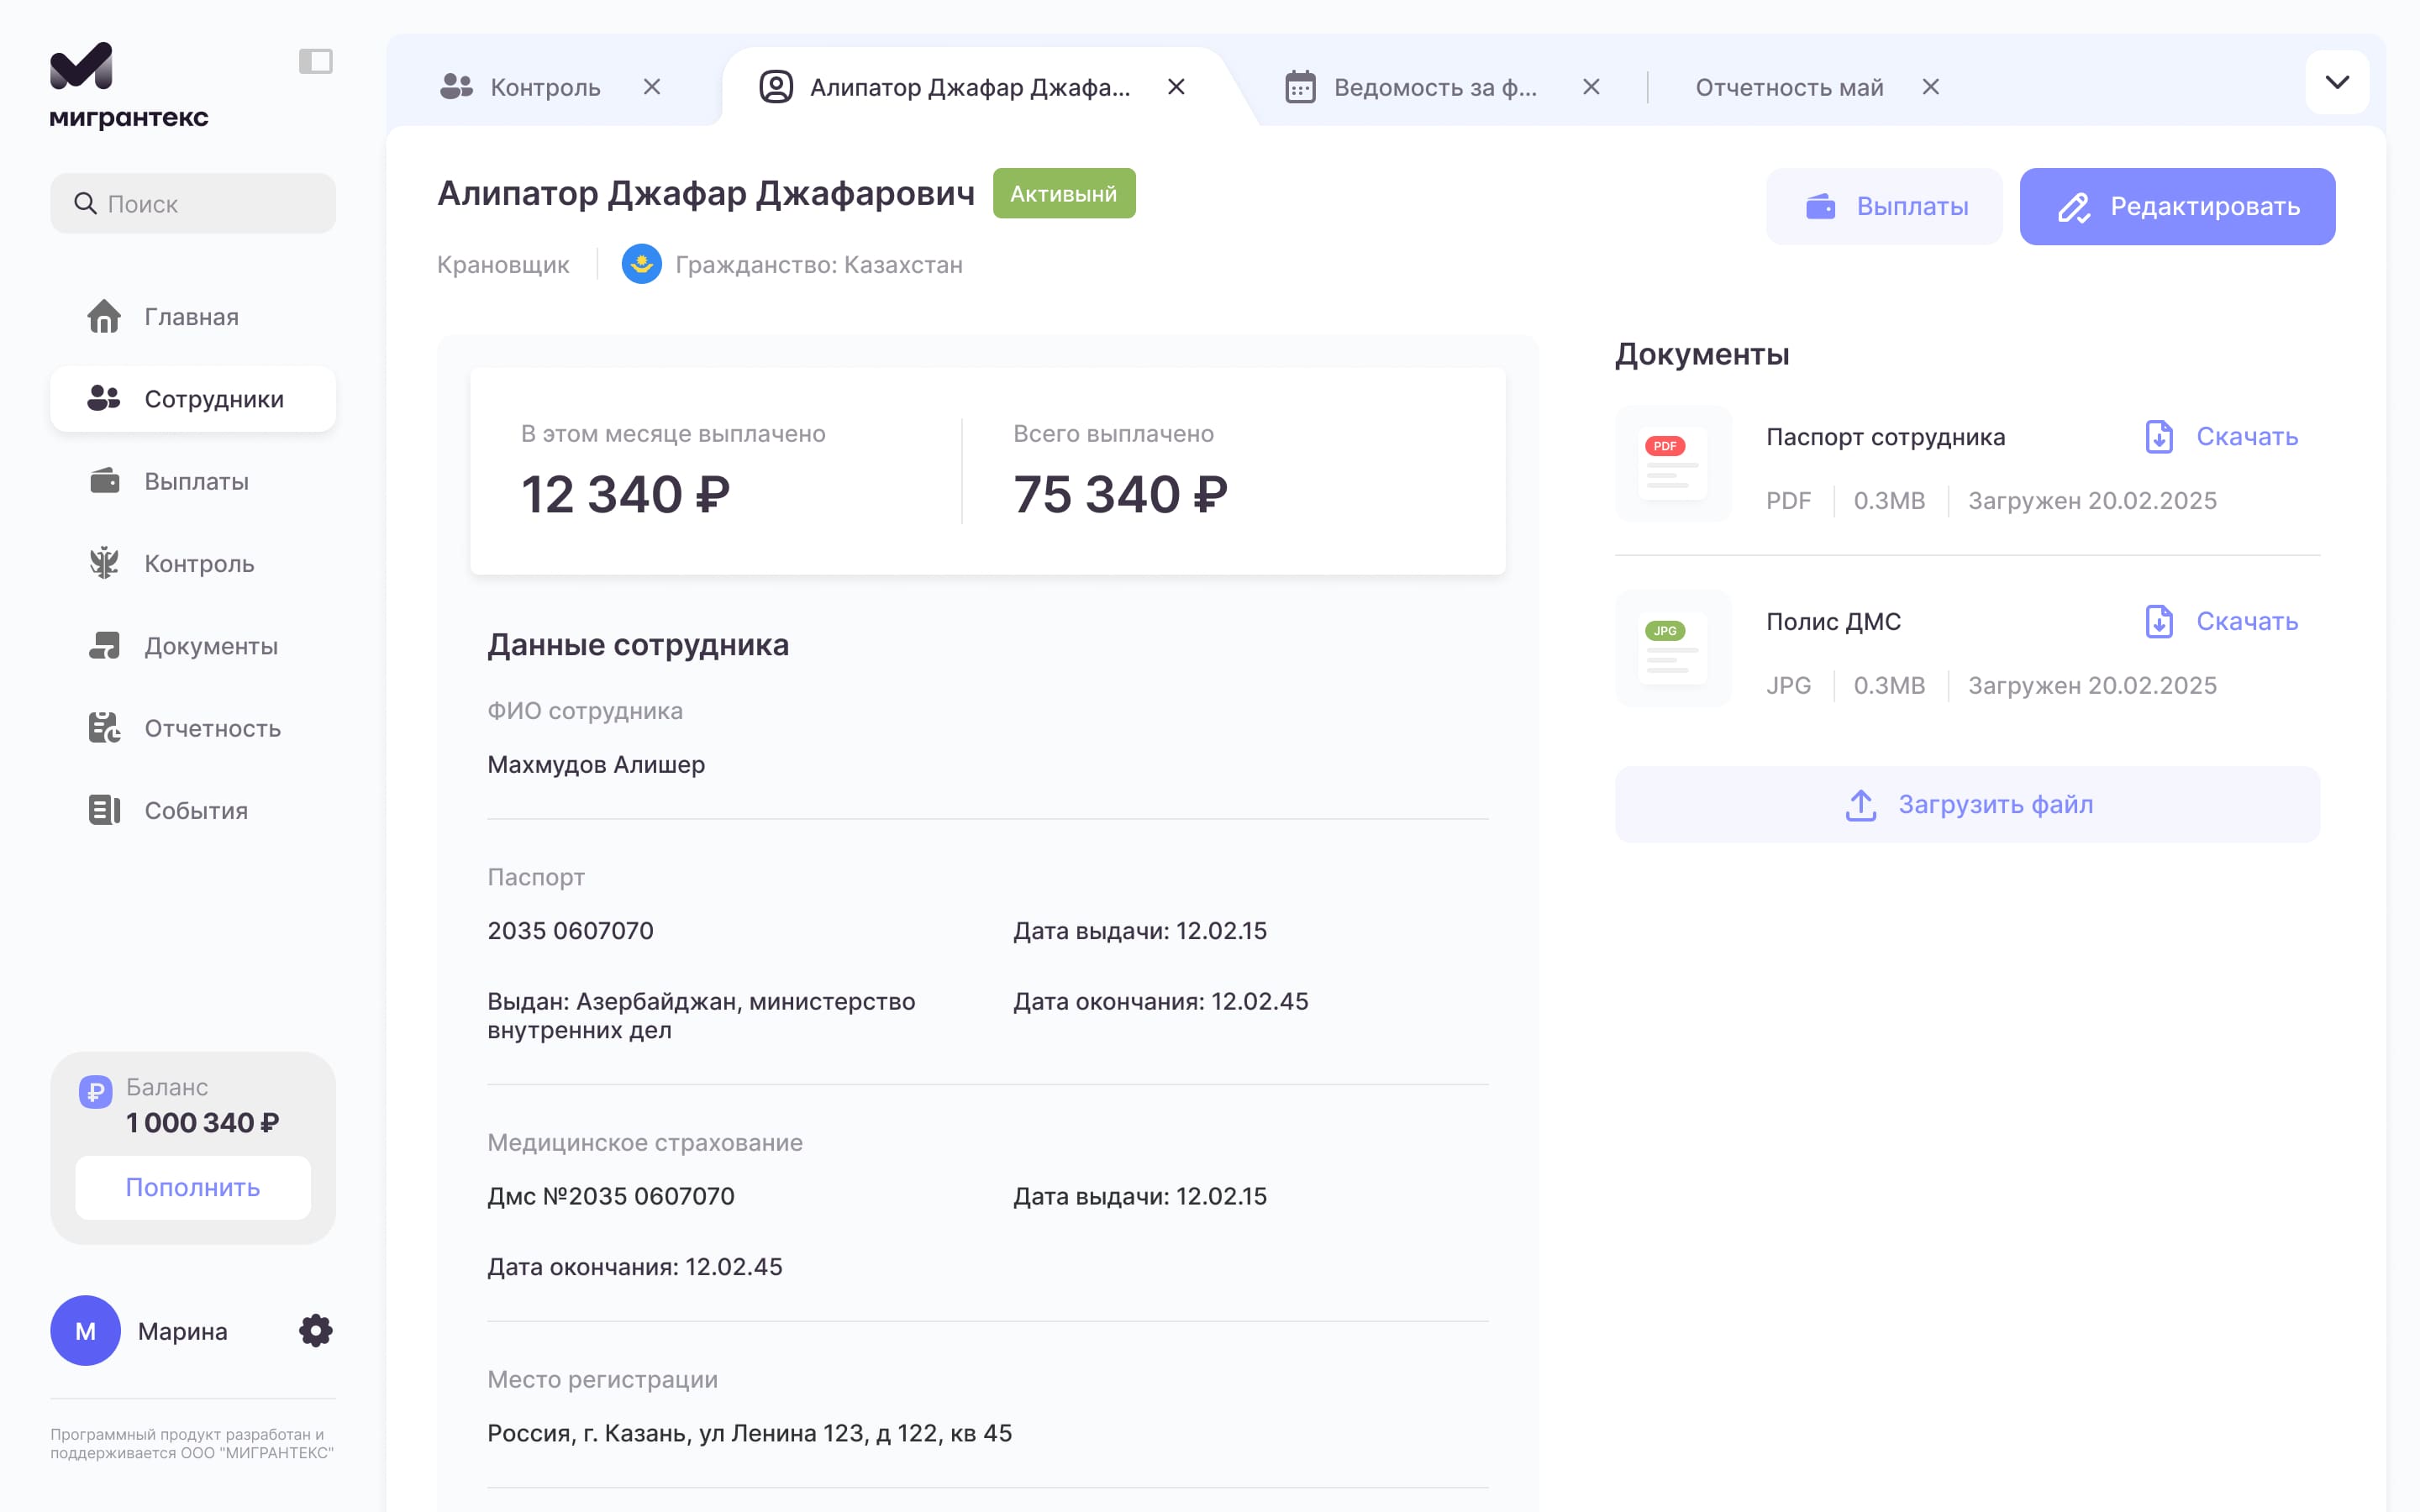Image resolution: width=2420 pixels, height=1512 pixels.
Task: Open Контроль section in sidebar
Action: pyautogui.click(x=198, y=564)
